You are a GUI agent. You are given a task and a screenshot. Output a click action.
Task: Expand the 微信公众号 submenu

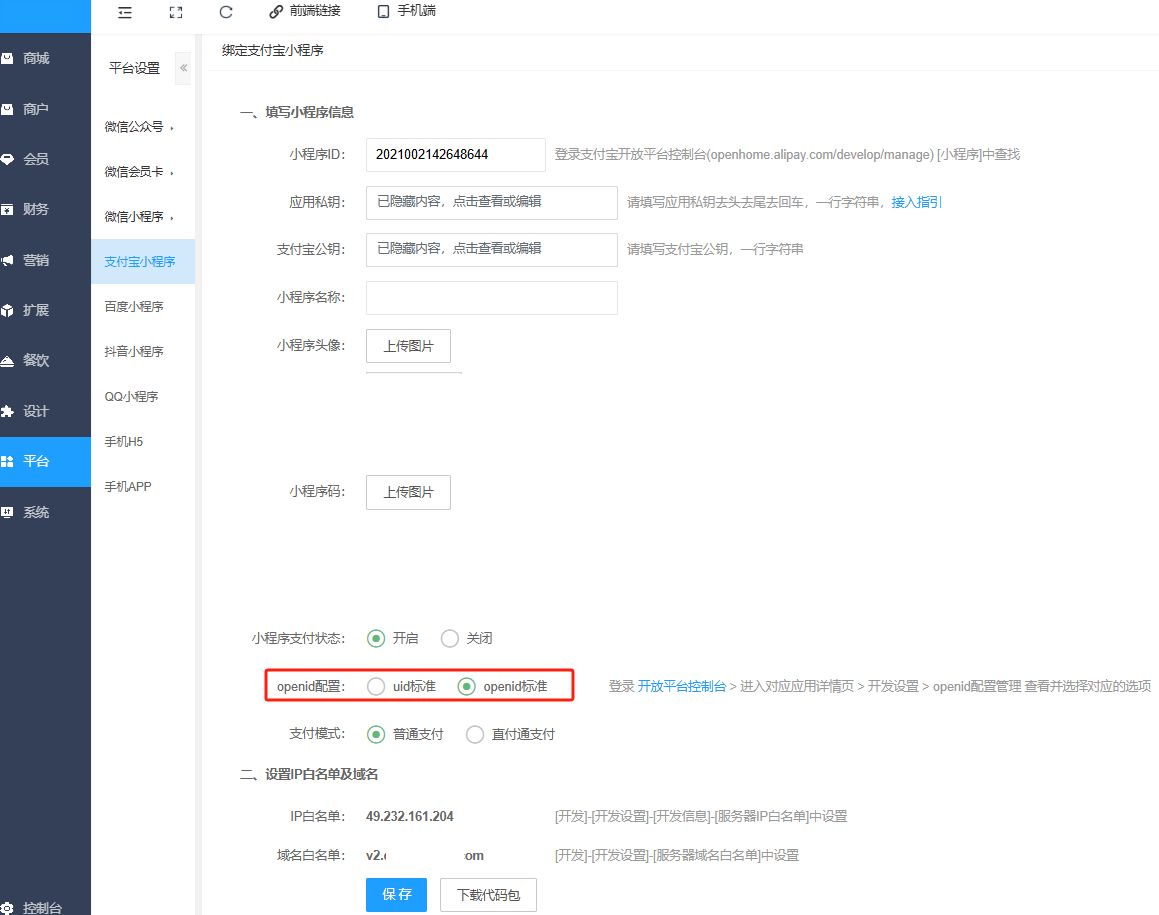(139, 127)
